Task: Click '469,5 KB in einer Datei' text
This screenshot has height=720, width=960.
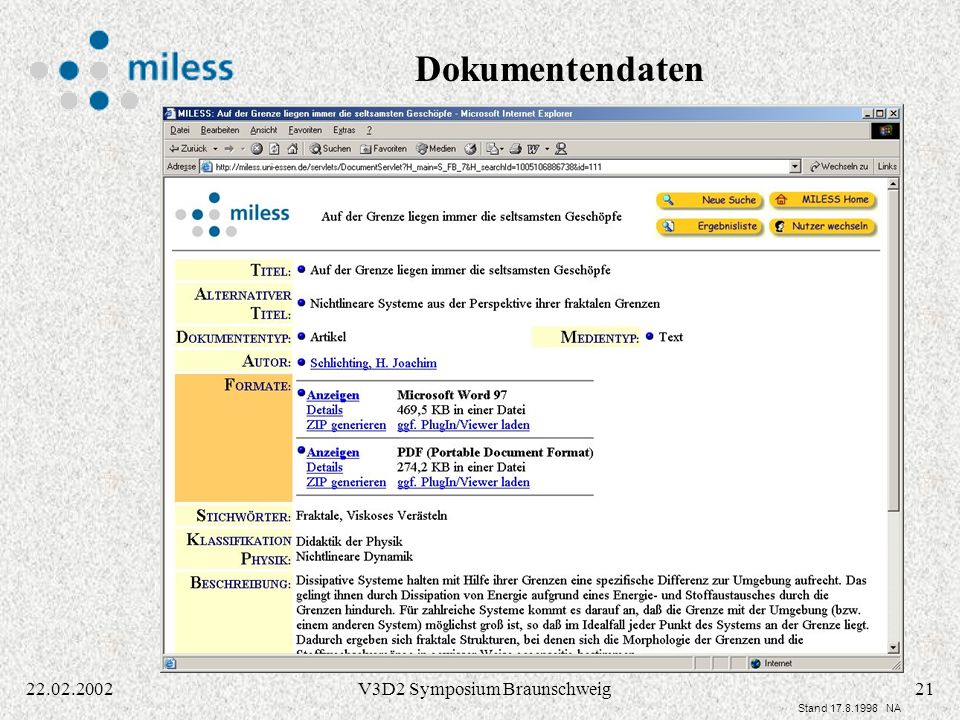Action: (x=461, y=410)
